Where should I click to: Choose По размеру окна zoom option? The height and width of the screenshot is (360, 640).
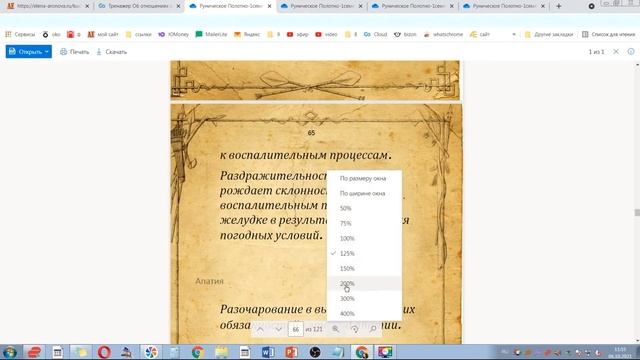[x=364, y=178]
